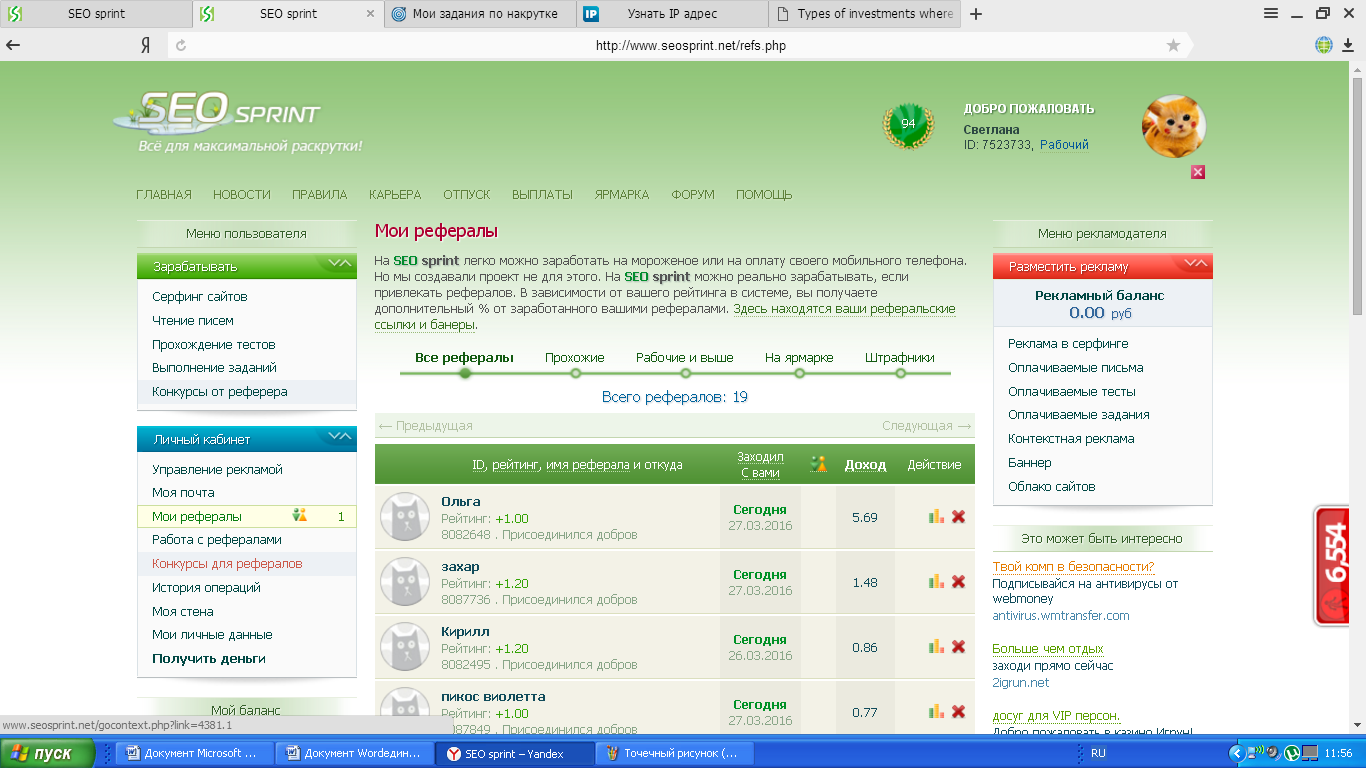Delete referral пикос виолетта with the red X

pos(958,712)
